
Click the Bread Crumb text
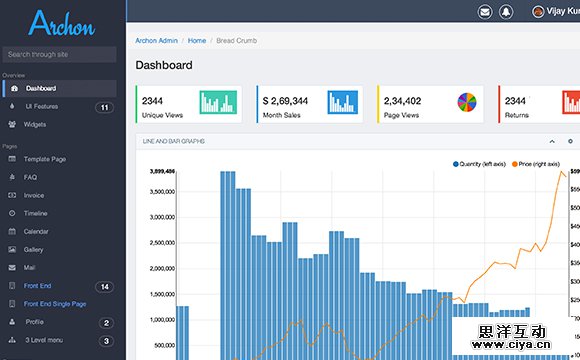pyautogui.click(x=236, y=41)
